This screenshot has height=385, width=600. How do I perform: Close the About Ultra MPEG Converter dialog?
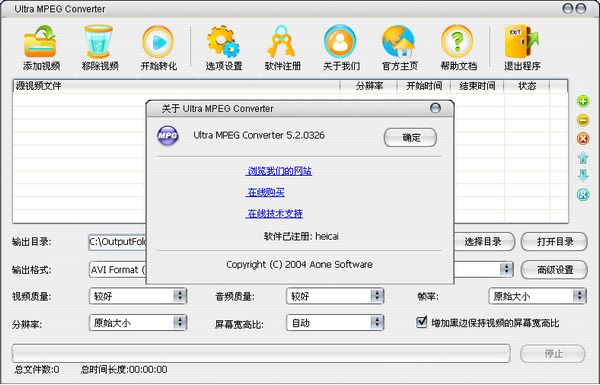click(x=435, y=108)
